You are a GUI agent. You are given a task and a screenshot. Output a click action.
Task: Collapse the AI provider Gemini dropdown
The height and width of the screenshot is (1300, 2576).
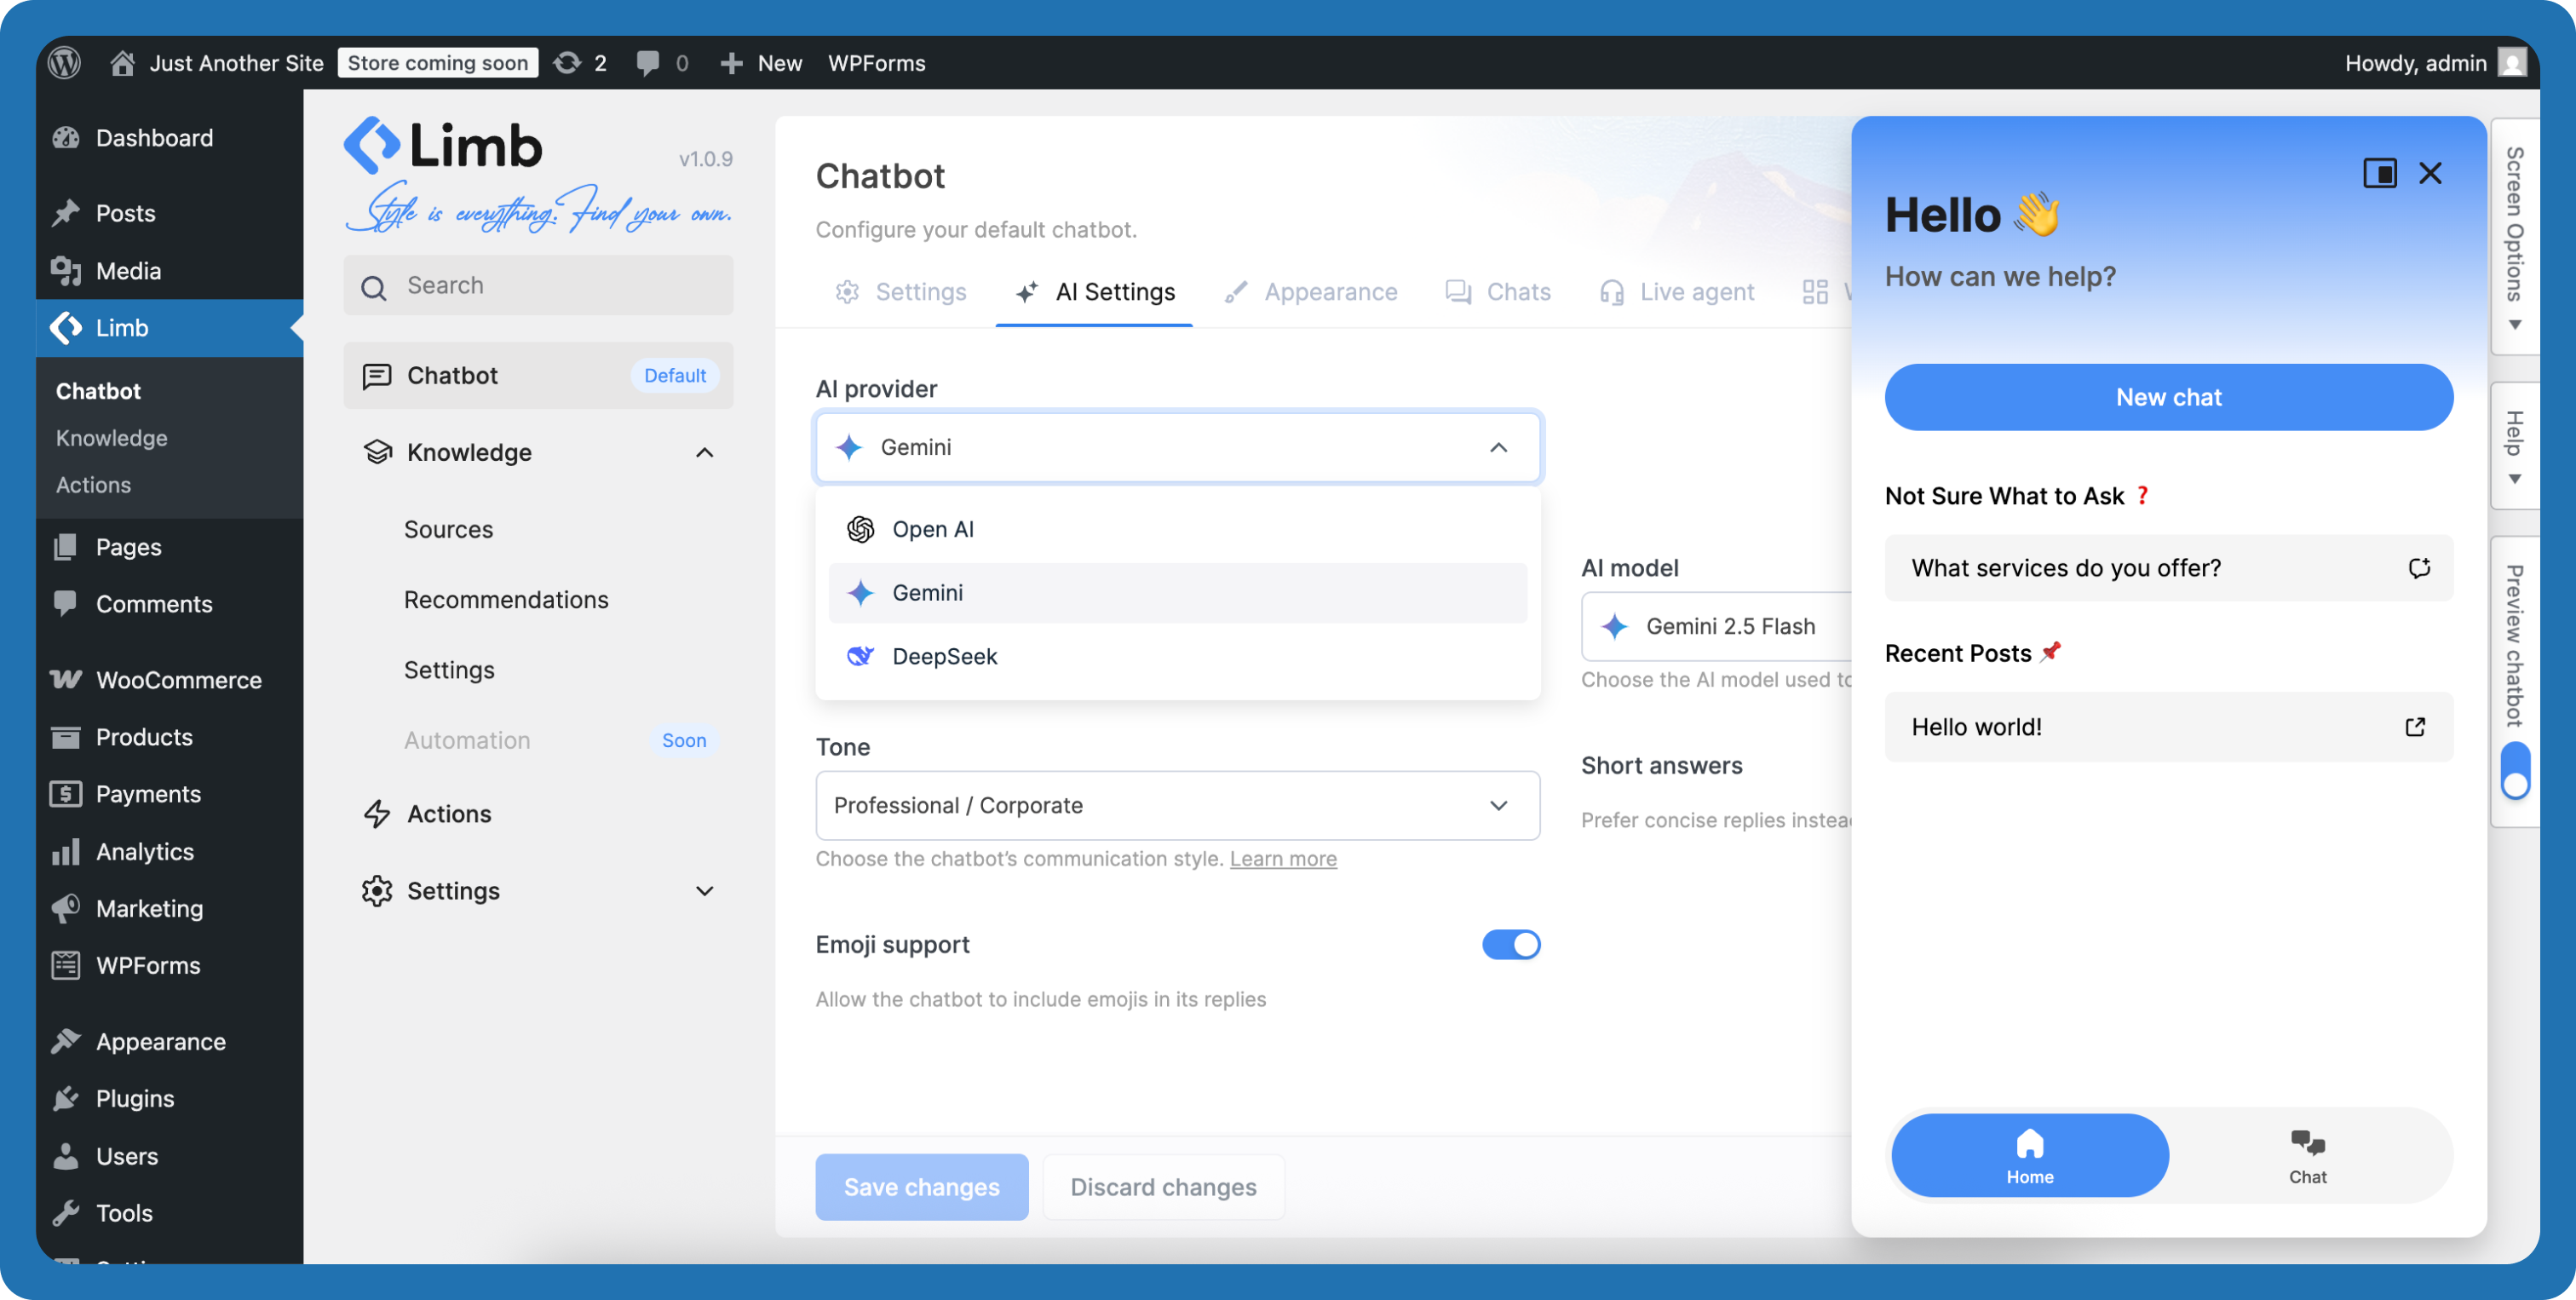point(1498,447)
